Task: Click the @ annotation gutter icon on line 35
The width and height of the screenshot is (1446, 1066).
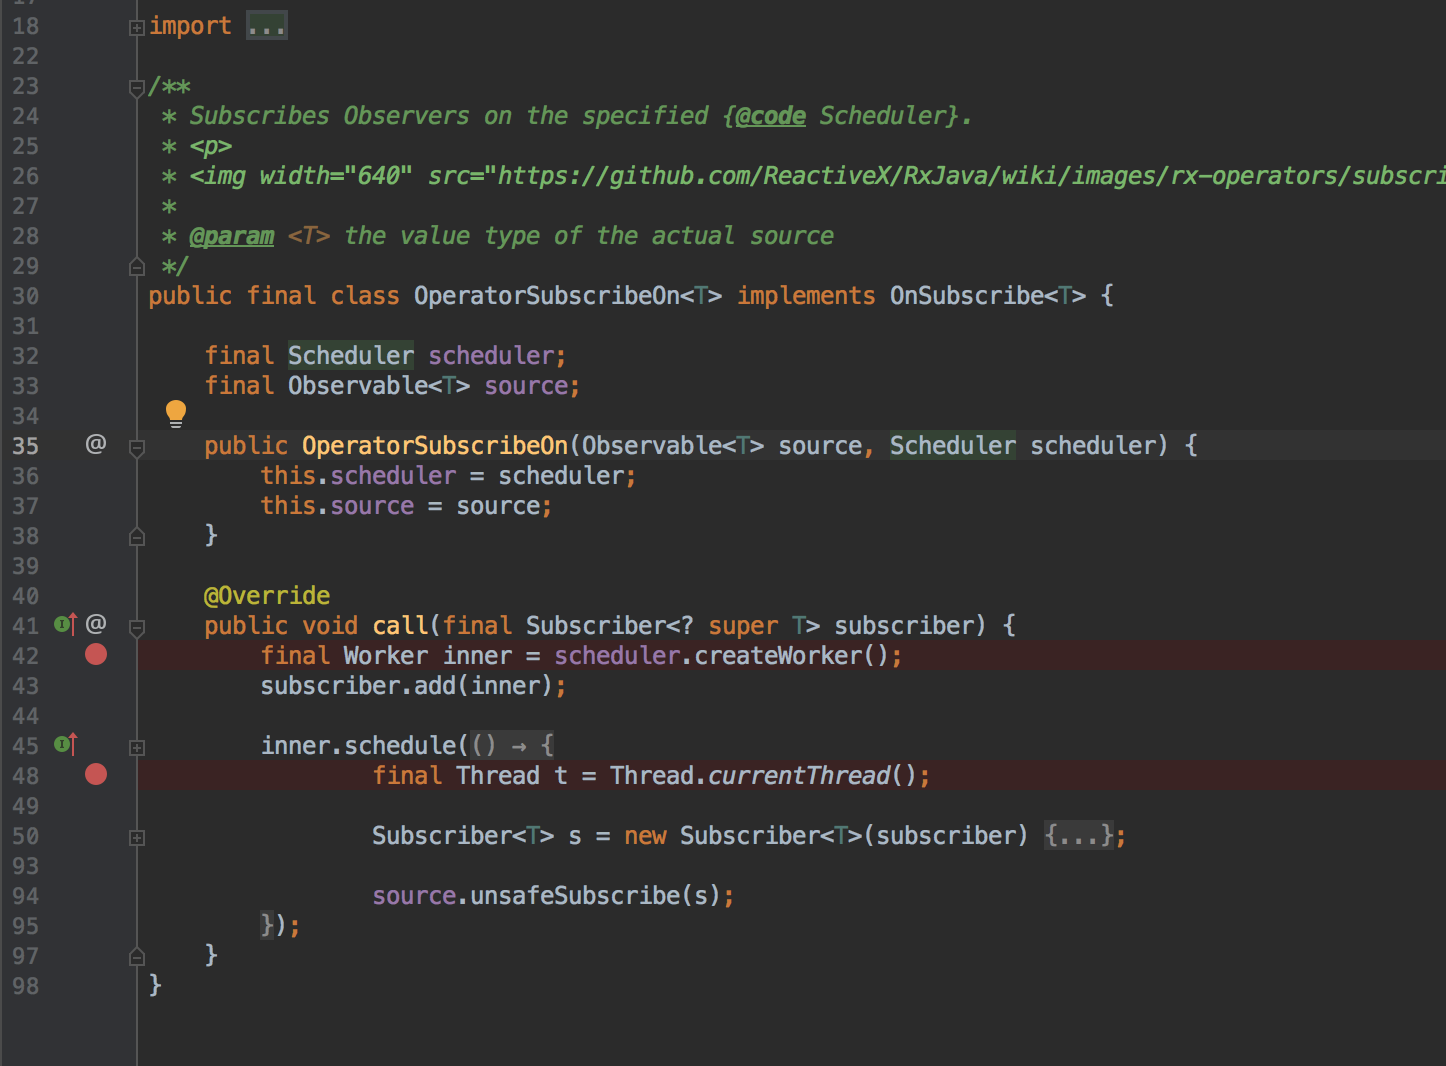Action: [96, 444]
